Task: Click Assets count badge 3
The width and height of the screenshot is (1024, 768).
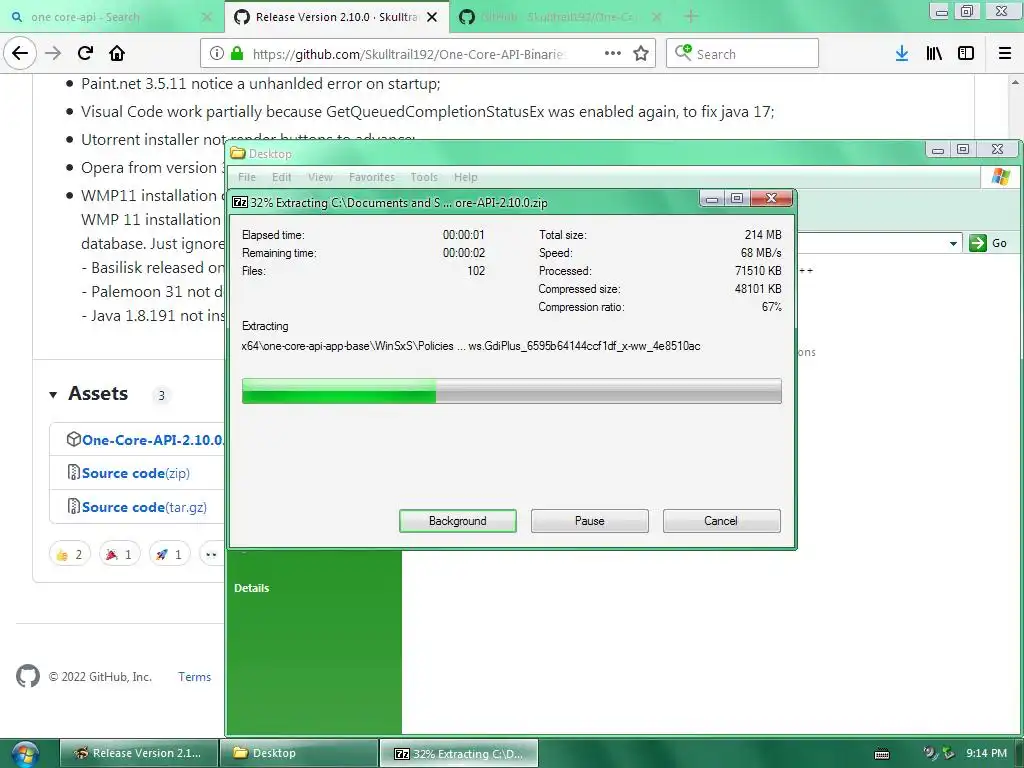Action: (161, 395)
